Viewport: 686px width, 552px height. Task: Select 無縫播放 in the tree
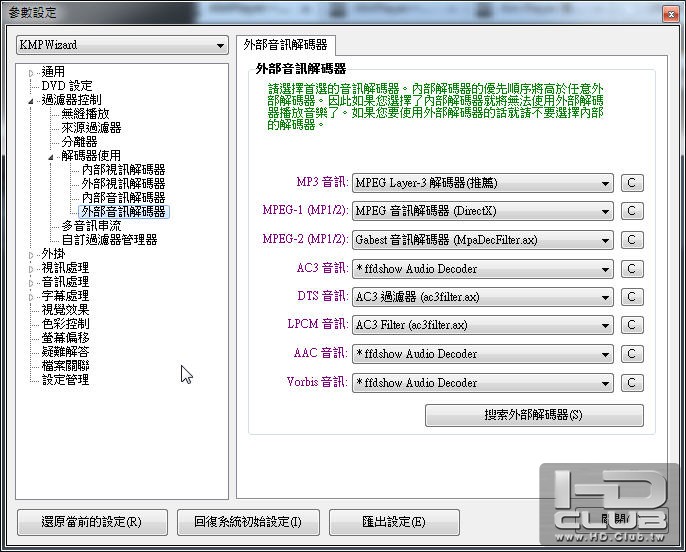[85, 114]
